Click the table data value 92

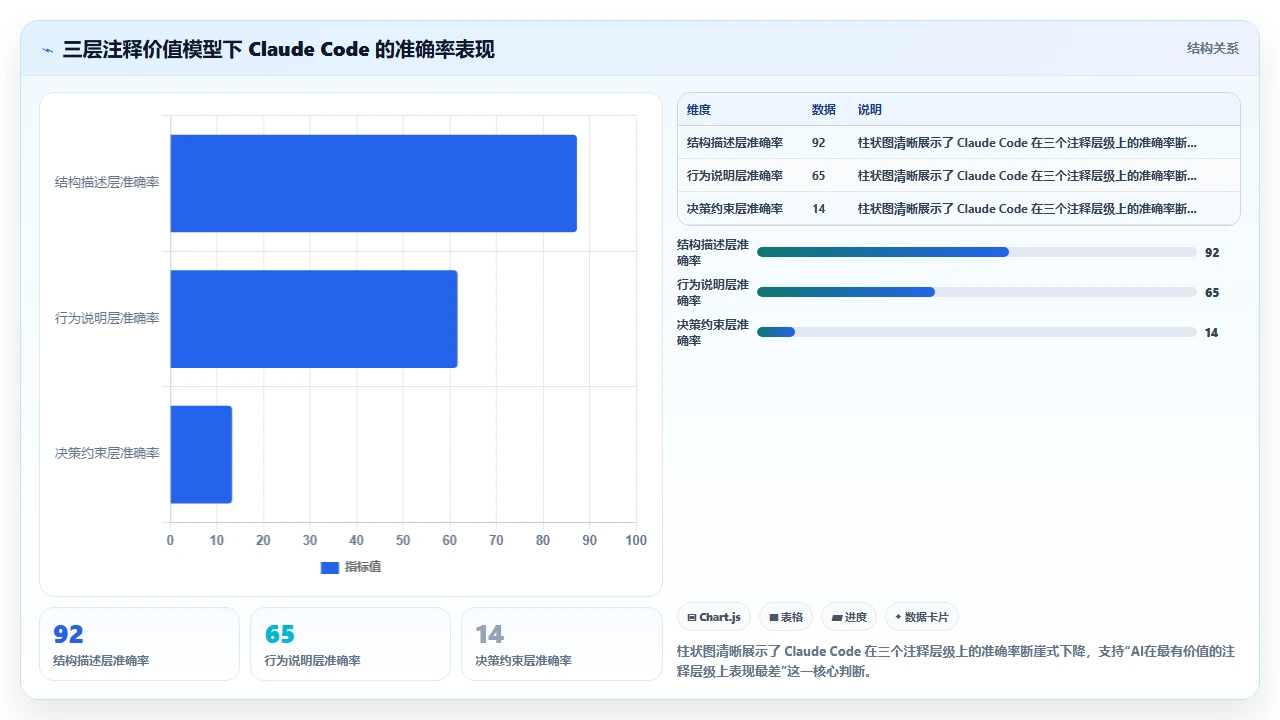[819, 142]
